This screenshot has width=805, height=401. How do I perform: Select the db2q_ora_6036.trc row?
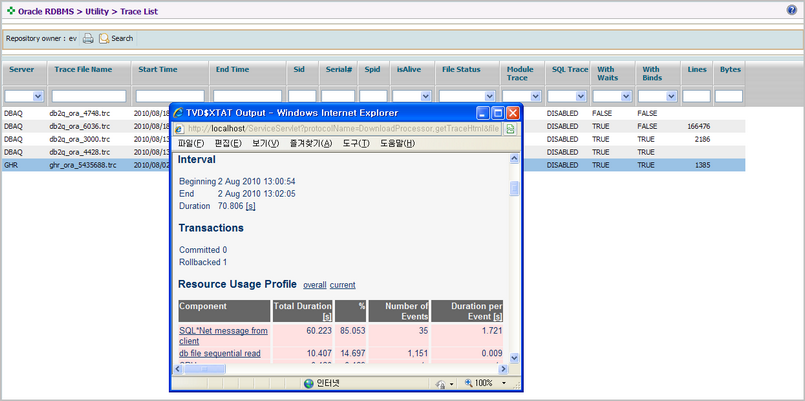pyautogui.click(x=373, y=126)
